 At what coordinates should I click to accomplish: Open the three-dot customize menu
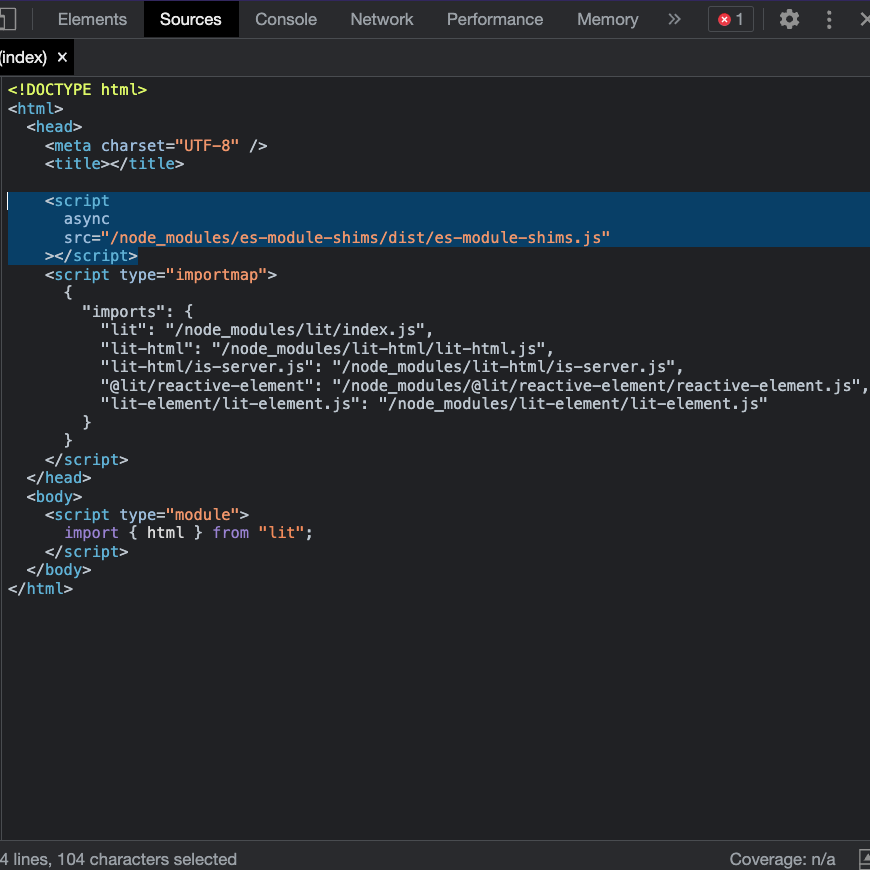tap(829, 19)
